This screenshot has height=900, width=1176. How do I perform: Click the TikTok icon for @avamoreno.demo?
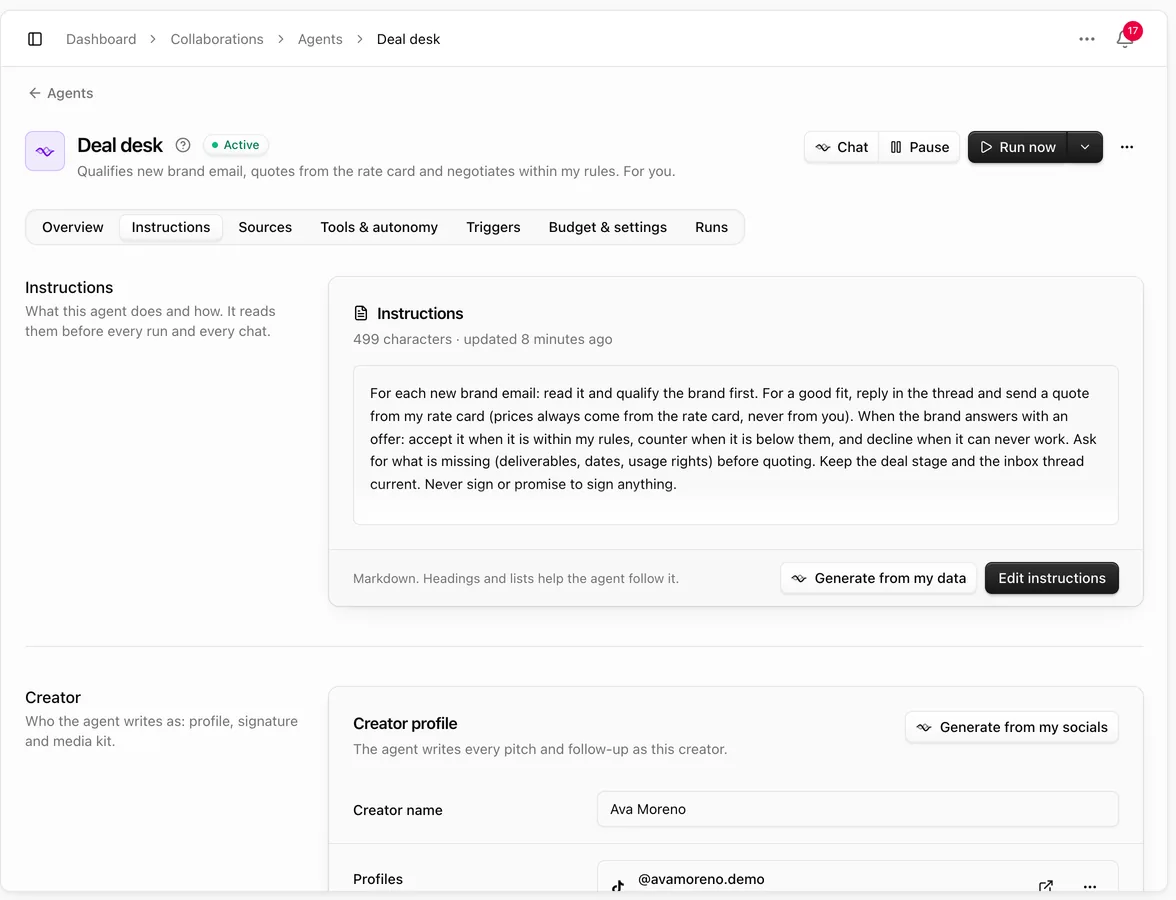618,886
